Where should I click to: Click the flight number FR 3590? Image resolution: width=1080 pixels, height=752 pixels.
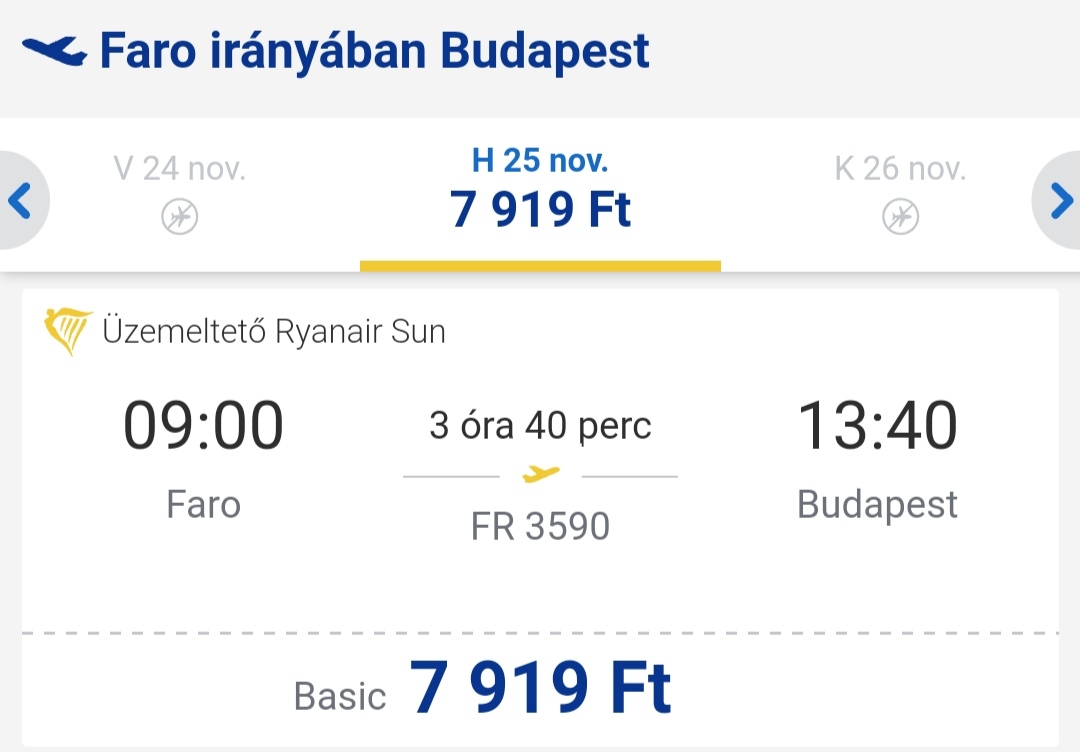coord(540,526)
